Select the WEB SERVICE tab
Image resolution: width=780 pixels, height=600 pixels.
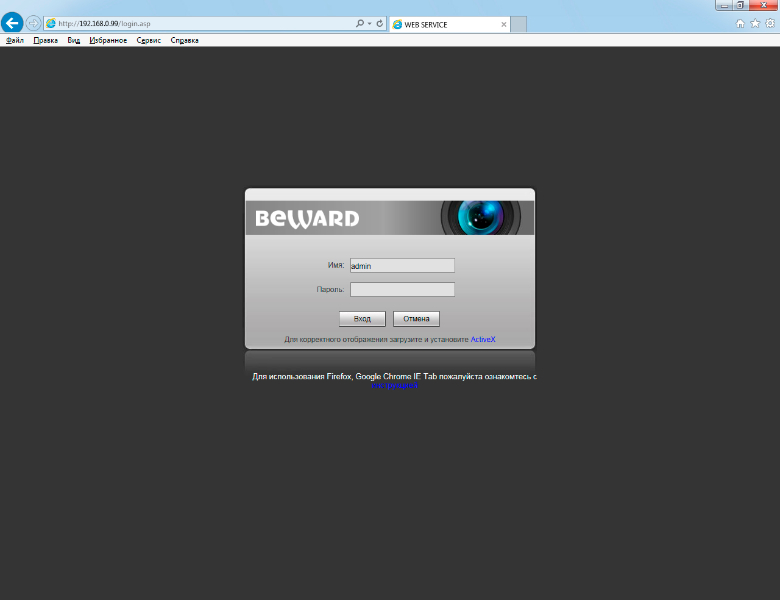(x=450, y=24)
